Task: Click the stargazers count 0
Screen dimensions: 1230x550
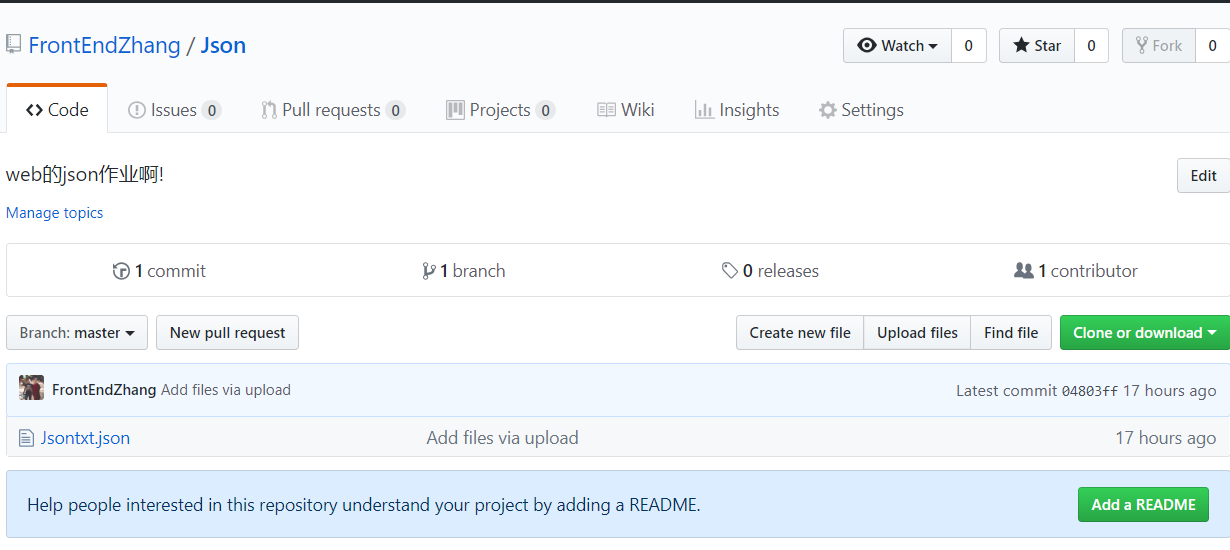Action: [1091, 45]
